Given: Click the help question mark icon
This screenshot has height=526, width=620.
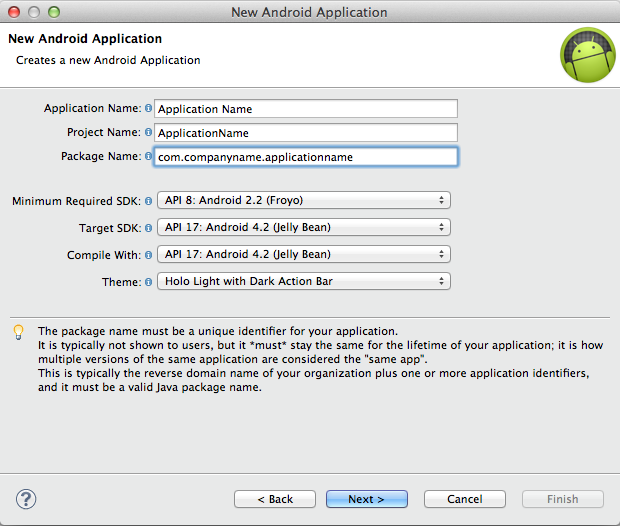Looking at the screenshot, I should tap(27, 499).
